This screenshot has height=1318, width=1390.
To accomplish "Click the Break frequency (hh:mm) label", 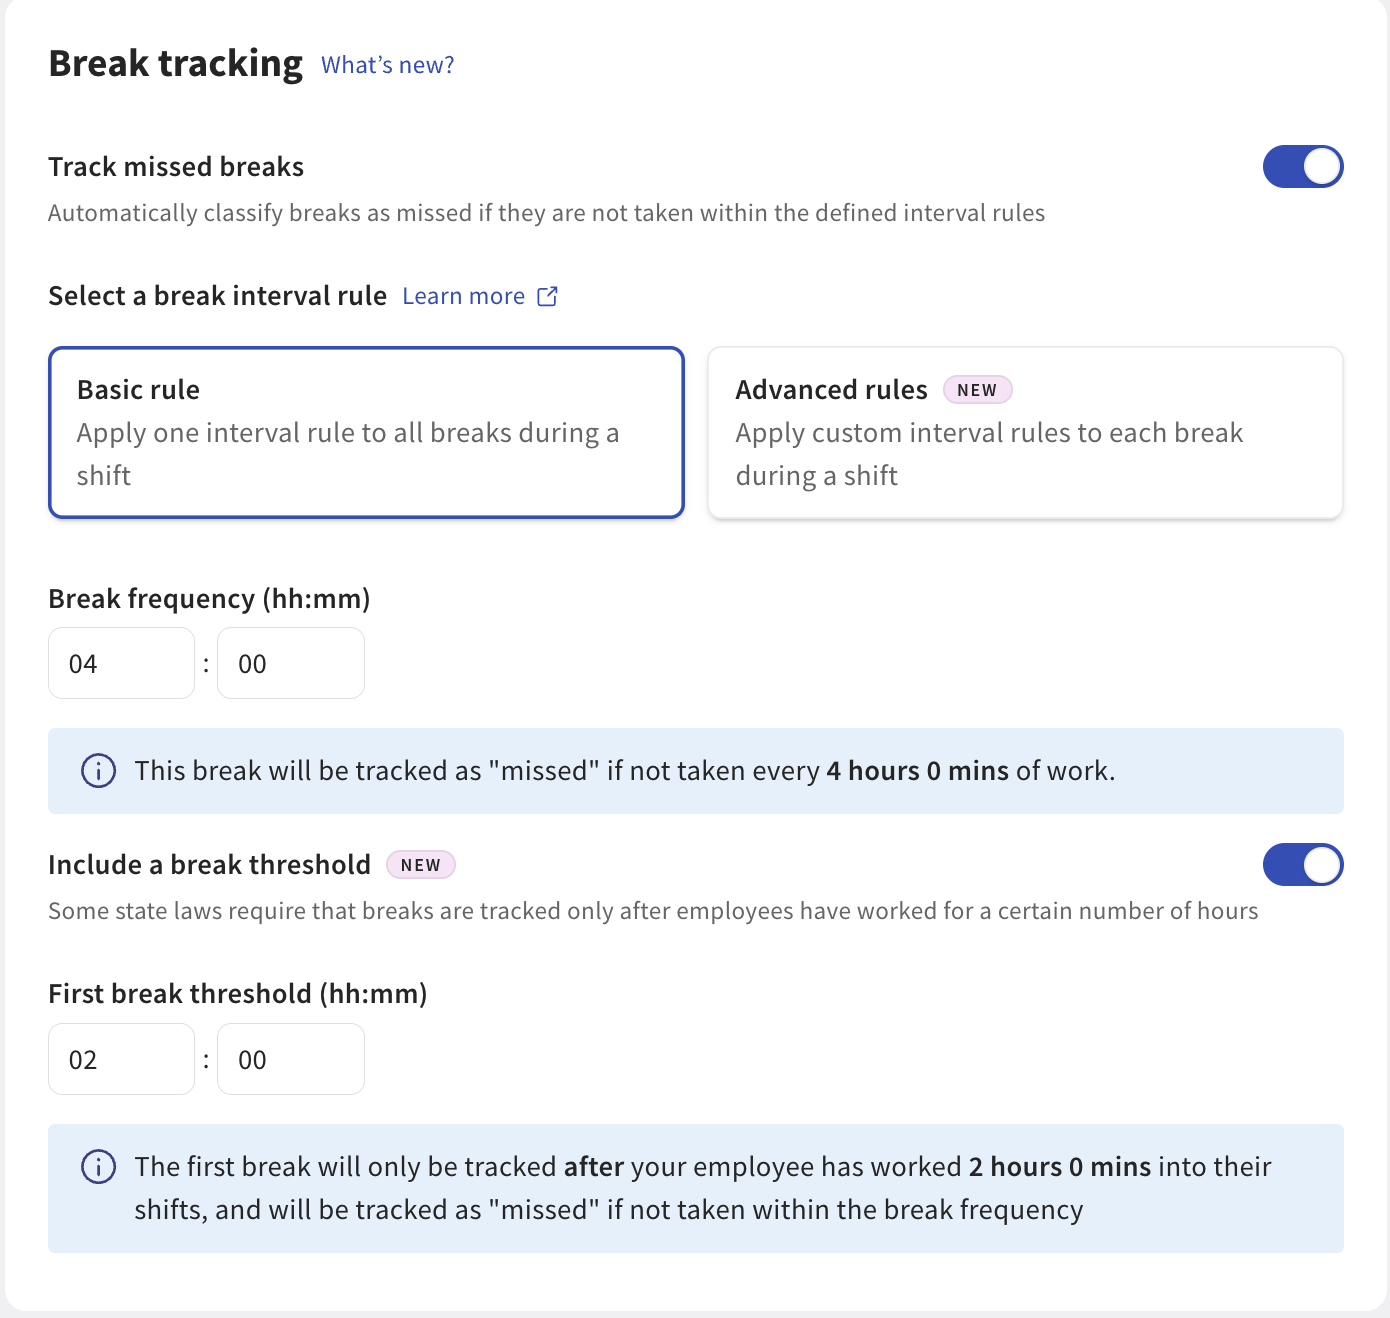I will pos(209,599).
